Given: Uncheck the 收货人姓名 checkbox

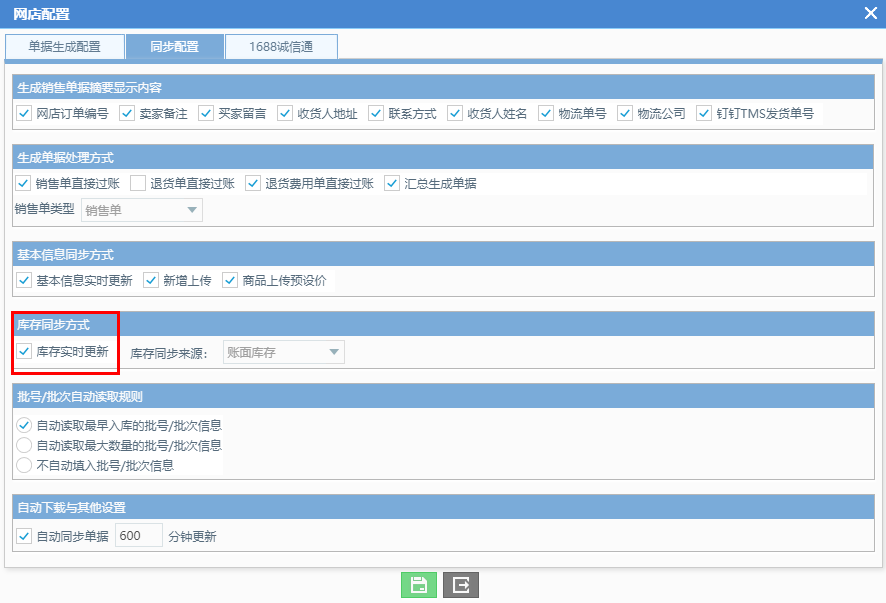Looking at the screenshot, I should 455,114.
